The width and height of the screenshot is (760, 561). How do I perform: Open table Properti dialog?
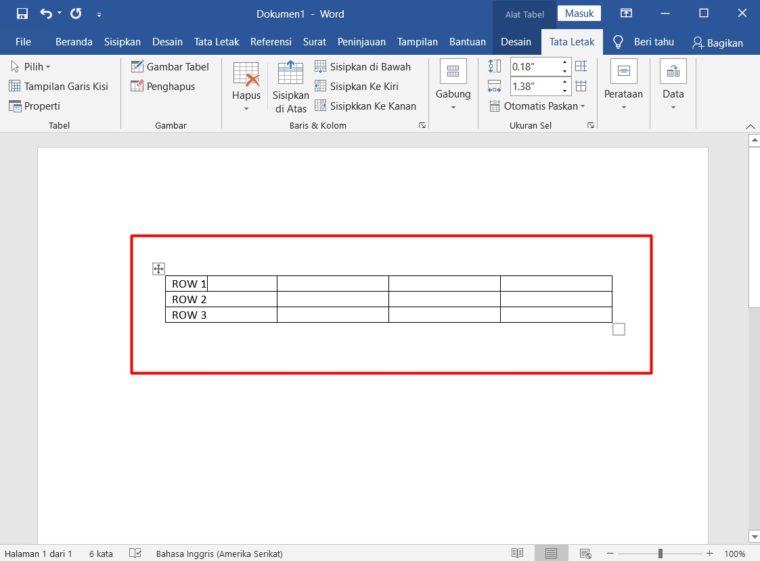34,106
